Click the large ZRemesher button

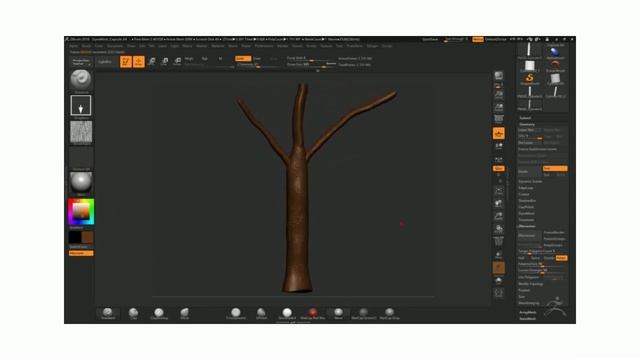pyautogui.click(x=529, y=236)
